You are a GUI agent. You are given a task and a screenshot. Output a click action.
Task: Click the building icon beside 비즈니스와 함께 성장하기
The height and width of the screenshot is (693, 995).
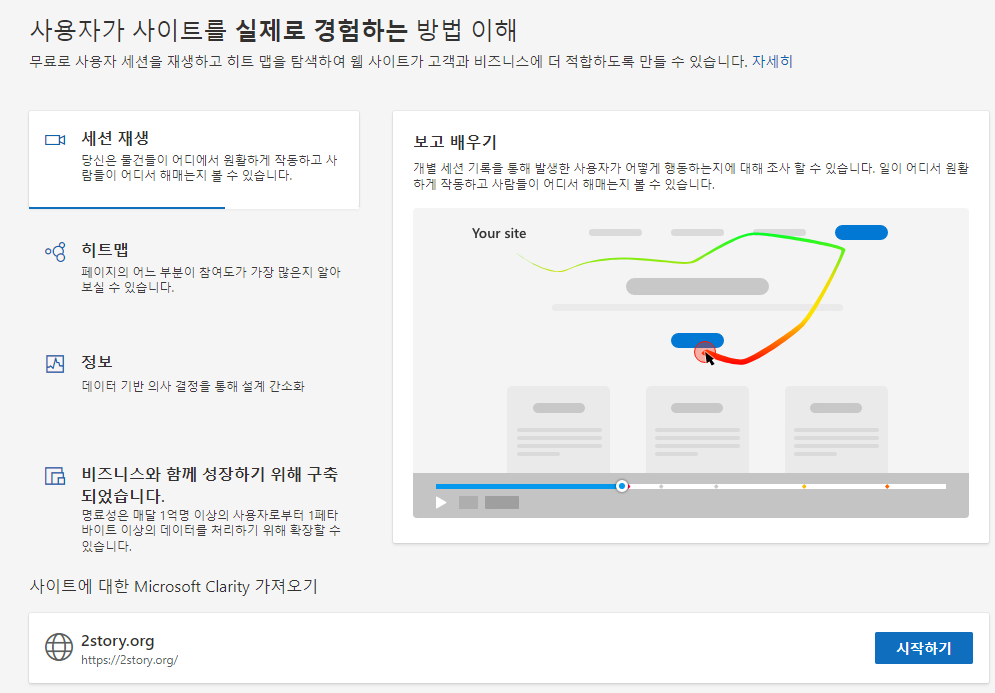55,478
